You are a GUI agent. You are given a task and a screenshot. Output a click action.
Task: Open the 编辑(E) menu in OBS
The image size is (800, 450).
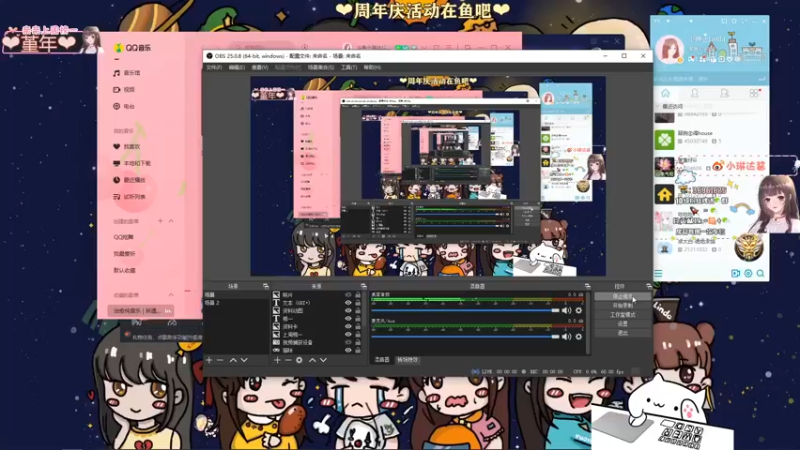(x=236, y=67)
